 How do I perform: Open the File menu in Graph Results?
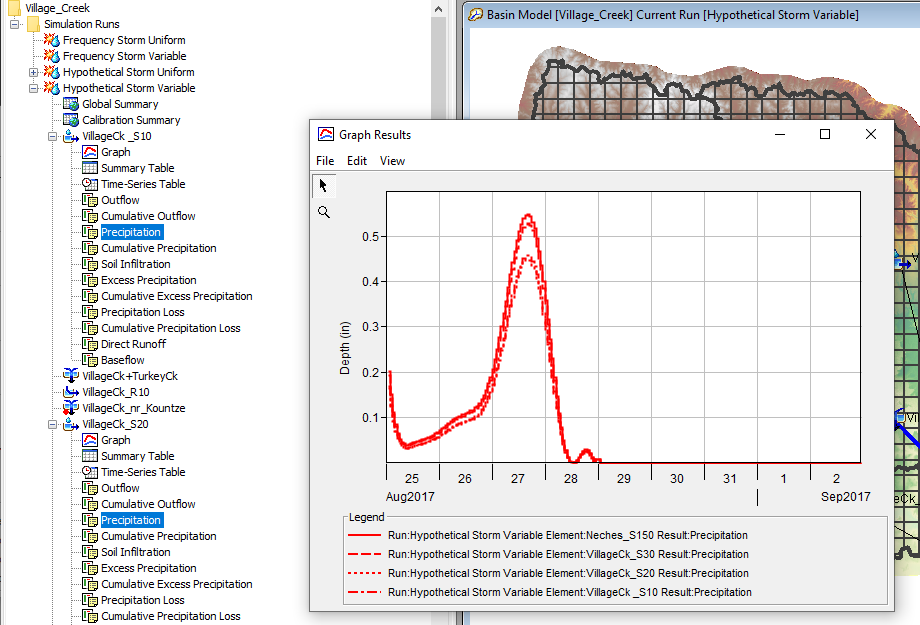325,161
